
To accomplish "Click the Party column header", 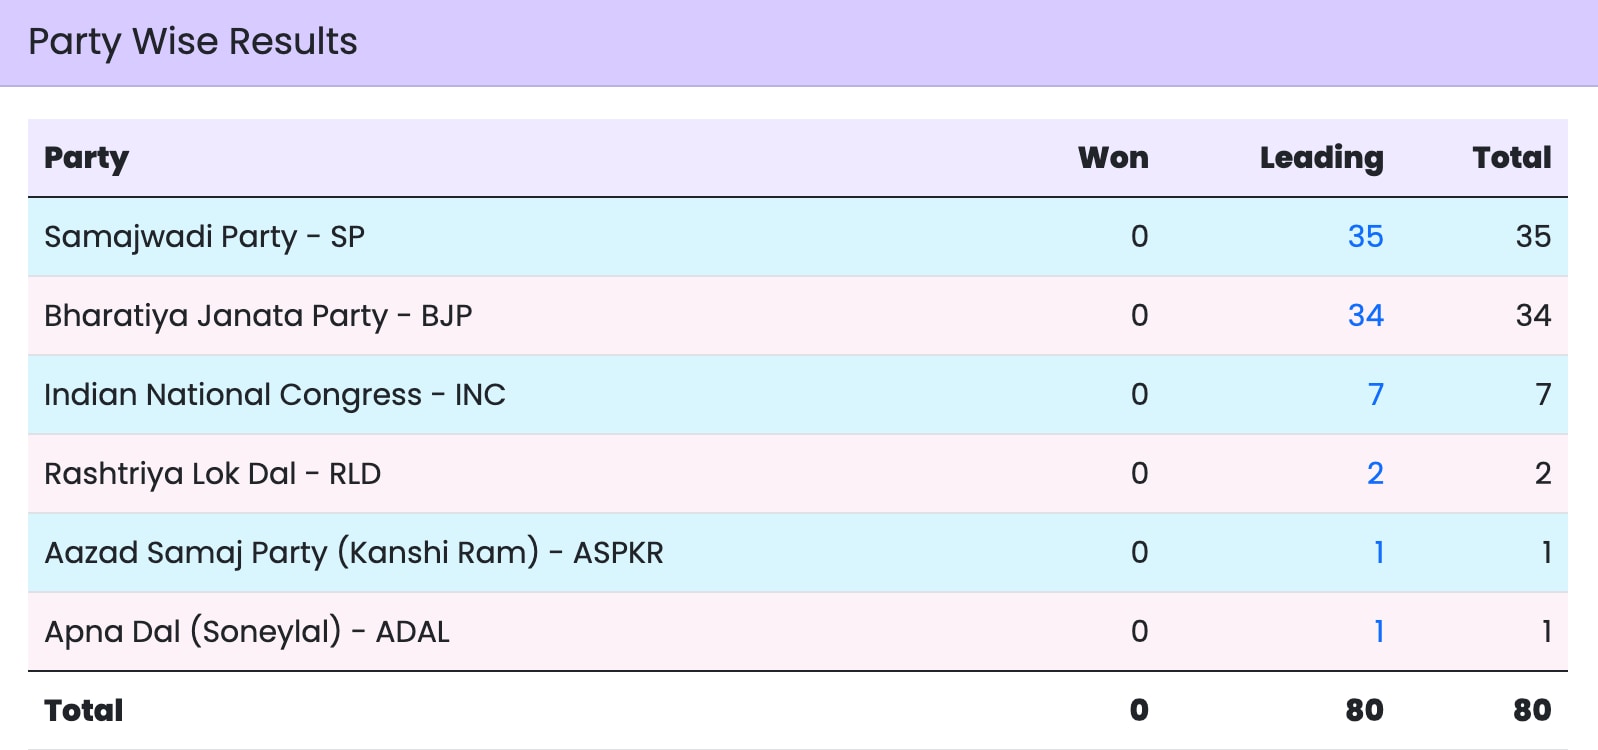I will pos(87,158).
